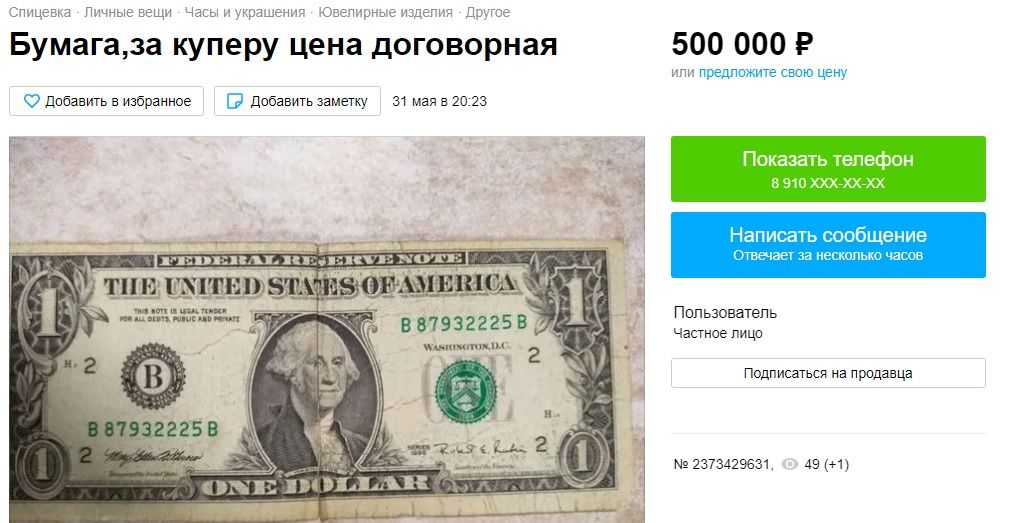
Task: Click Добавить заметку button
Action: pos(297,101)
